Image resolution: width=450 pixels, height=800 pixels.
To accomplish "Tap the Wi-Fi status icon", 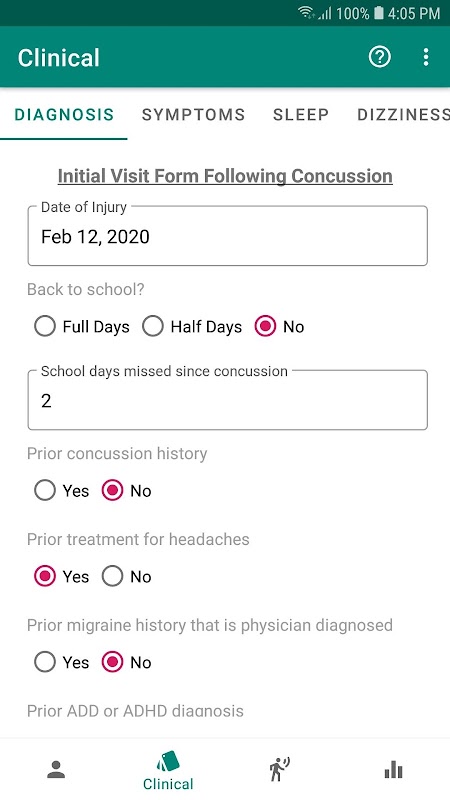I will coord(306,13).
